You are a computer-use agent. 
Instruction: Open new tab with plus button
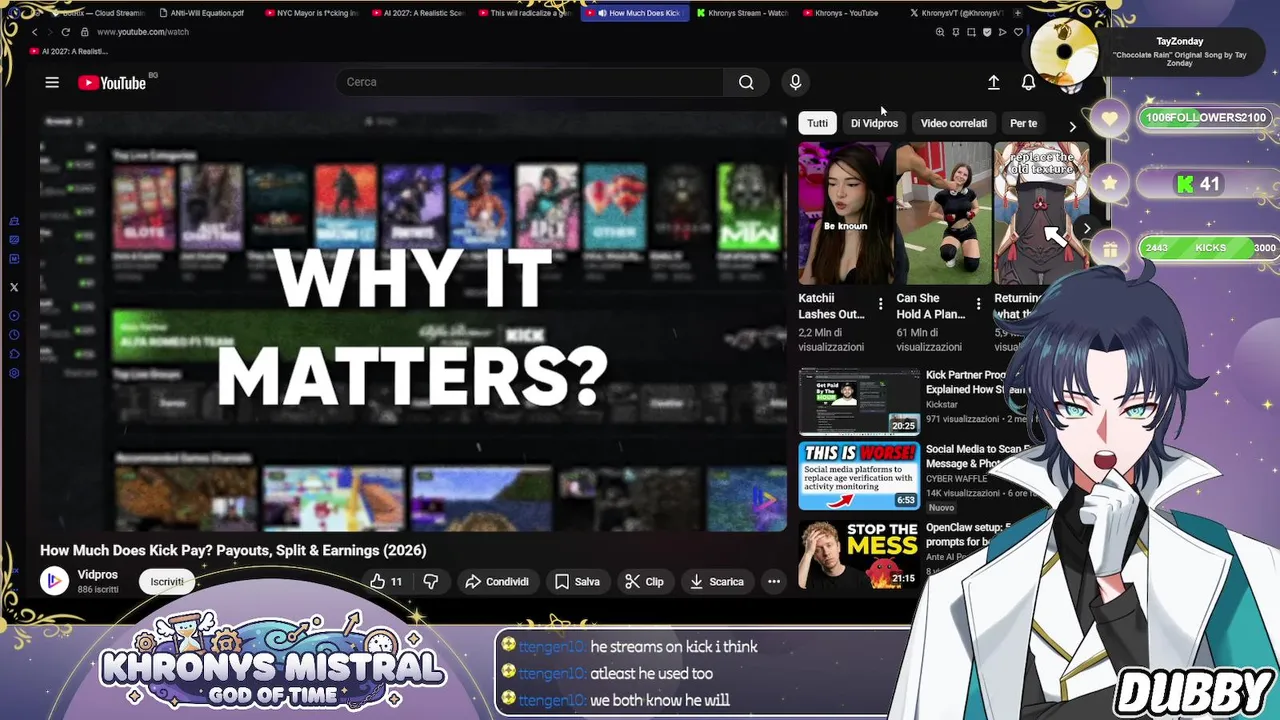[1017, 13]
